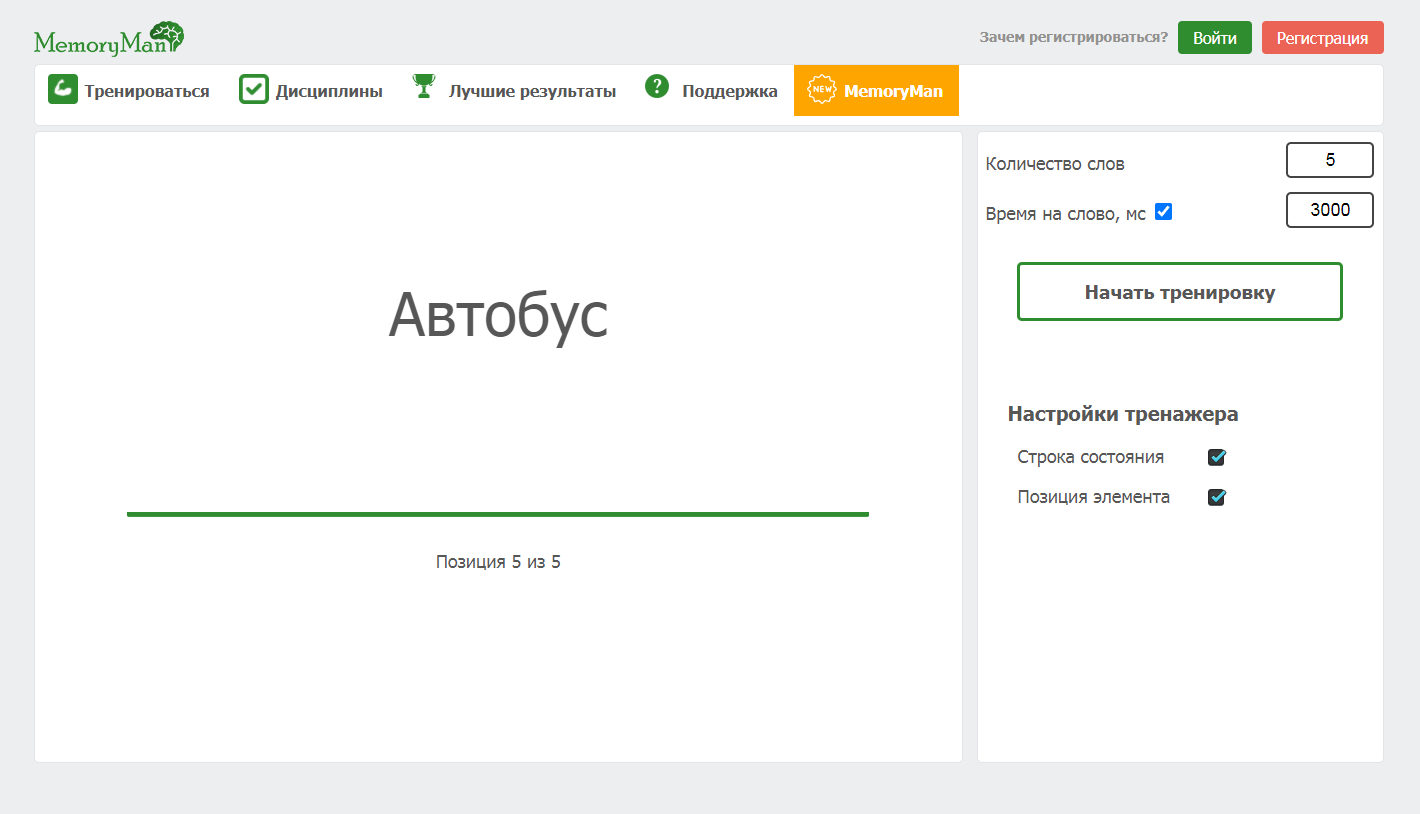Open the Дисциплины menu item

(x=311, y=91)
